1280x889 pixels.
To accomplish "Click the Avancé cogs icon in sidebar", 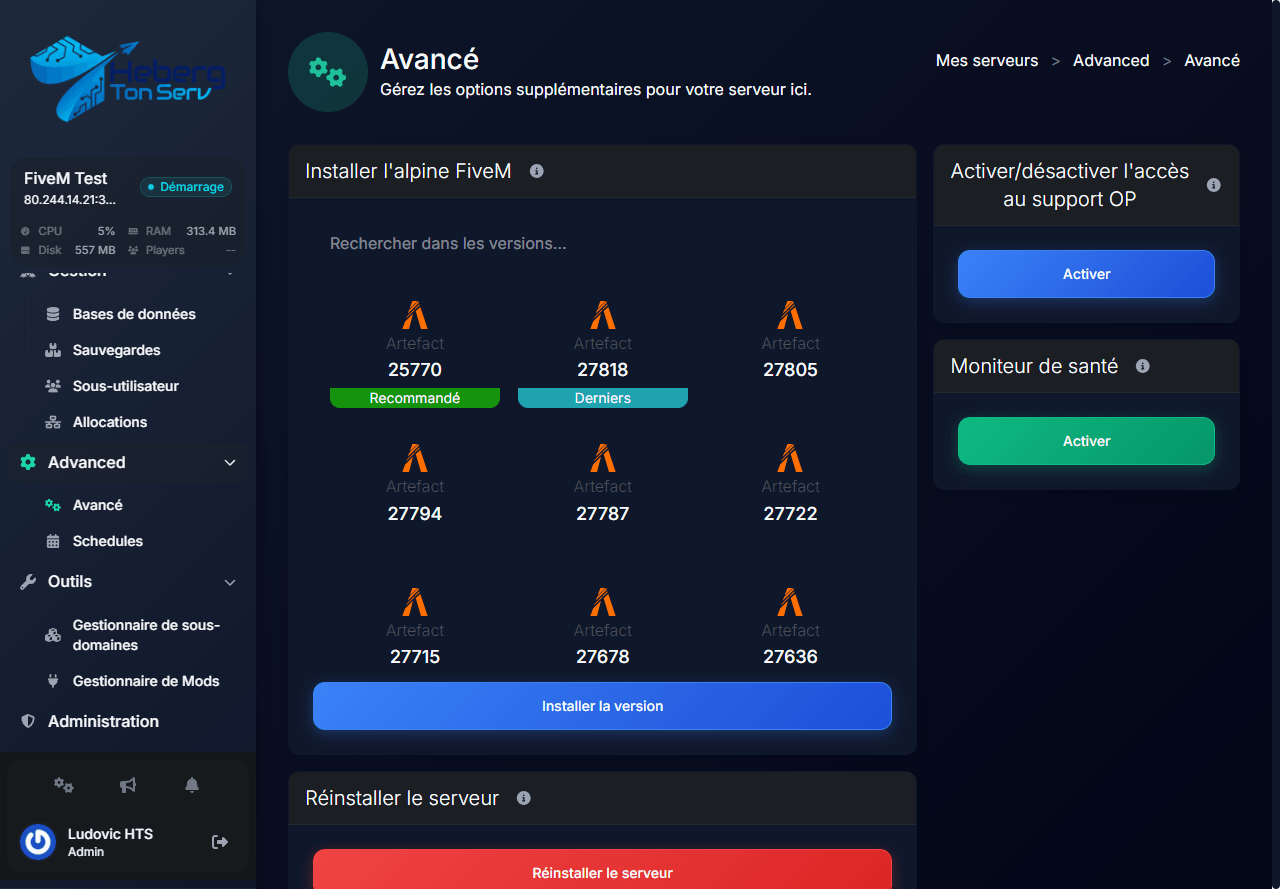I will (53, 505).
